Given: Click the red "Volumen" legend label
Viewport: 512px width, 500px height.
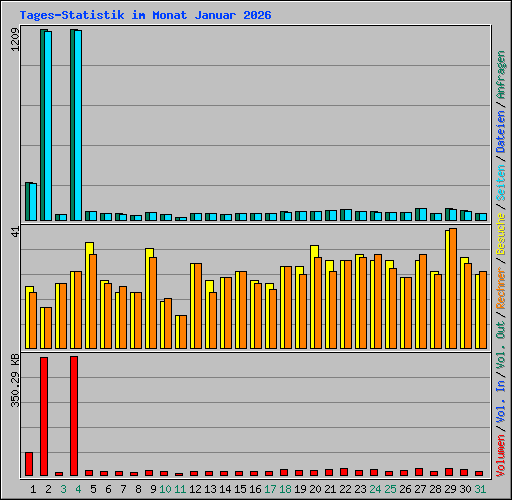Looking at the screenshot, I should click(x=501, y=456).
